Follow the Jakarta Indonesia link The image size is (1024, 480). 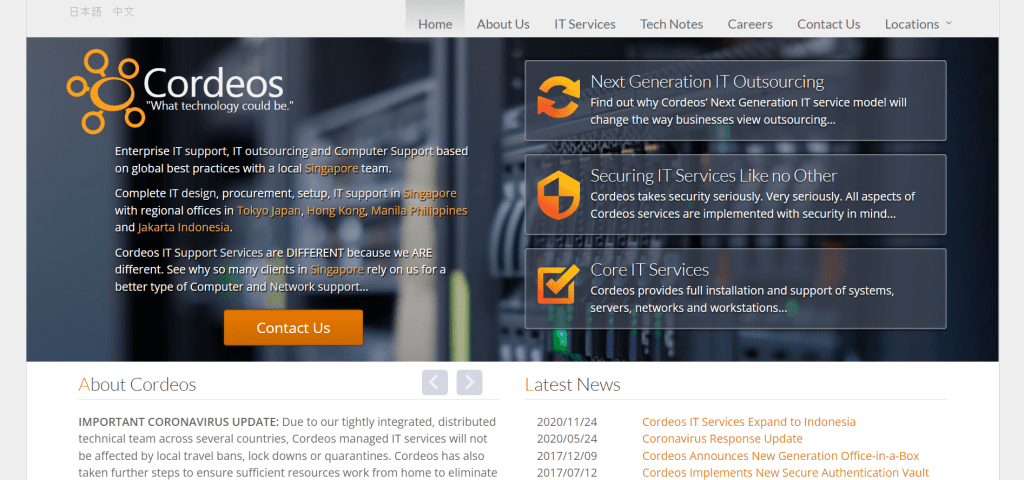tap(184, 228)
